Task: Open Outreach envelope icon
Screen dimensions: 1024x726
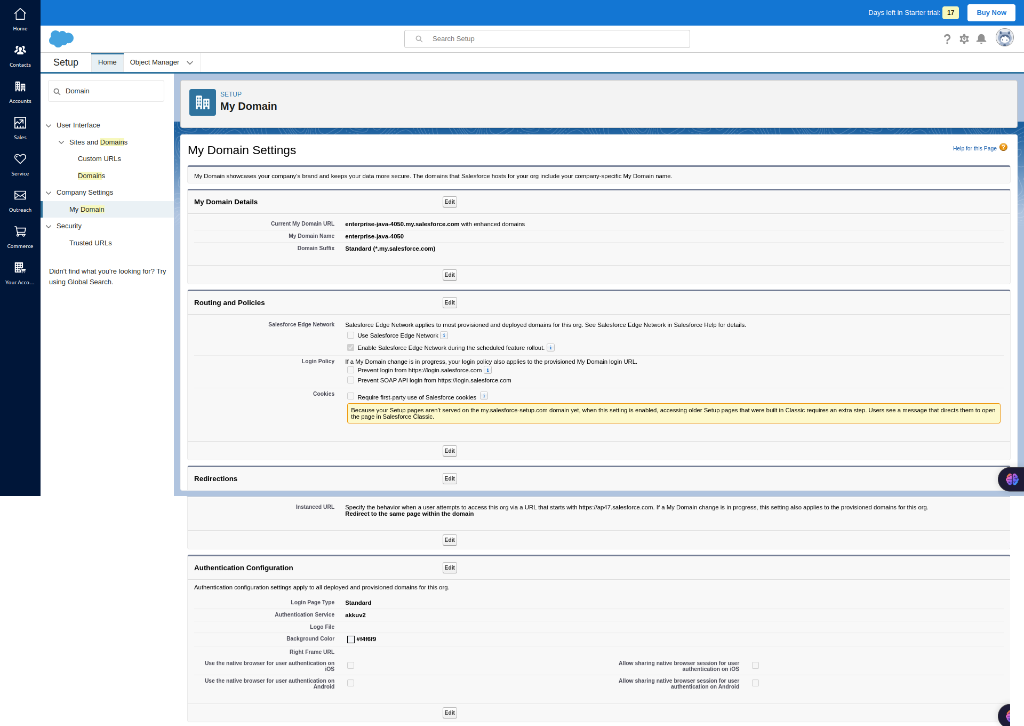Action: [x=20, y=196]
